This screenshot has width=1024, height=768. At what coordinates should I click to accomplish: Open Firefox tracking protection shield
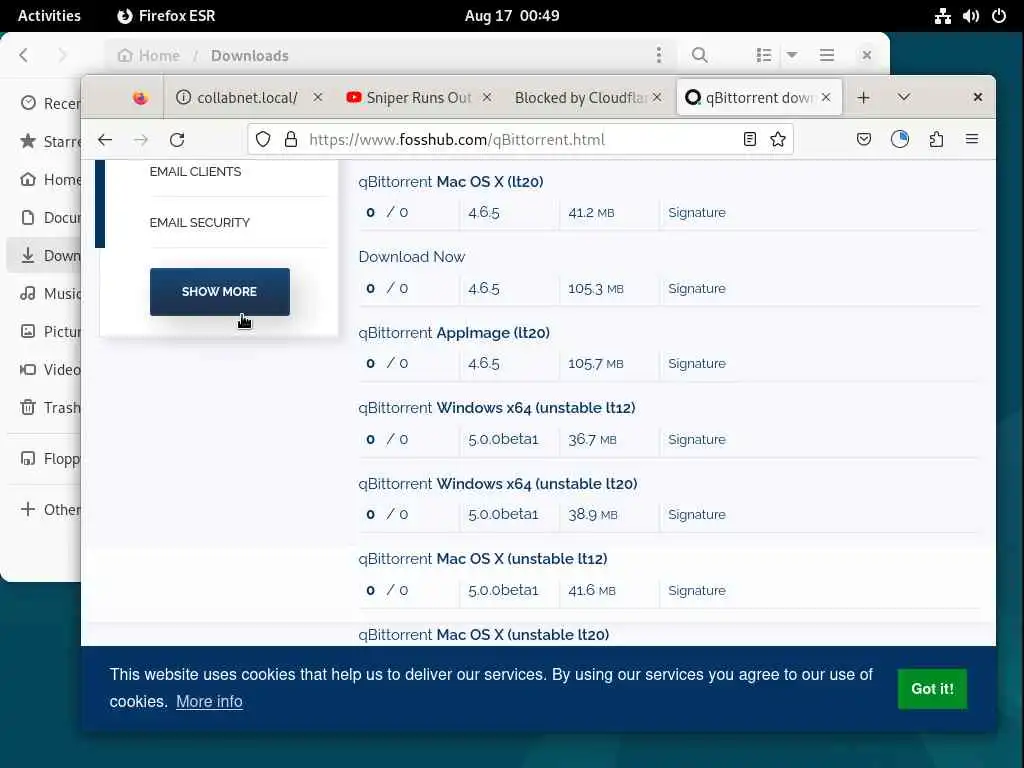pos(263,139)
